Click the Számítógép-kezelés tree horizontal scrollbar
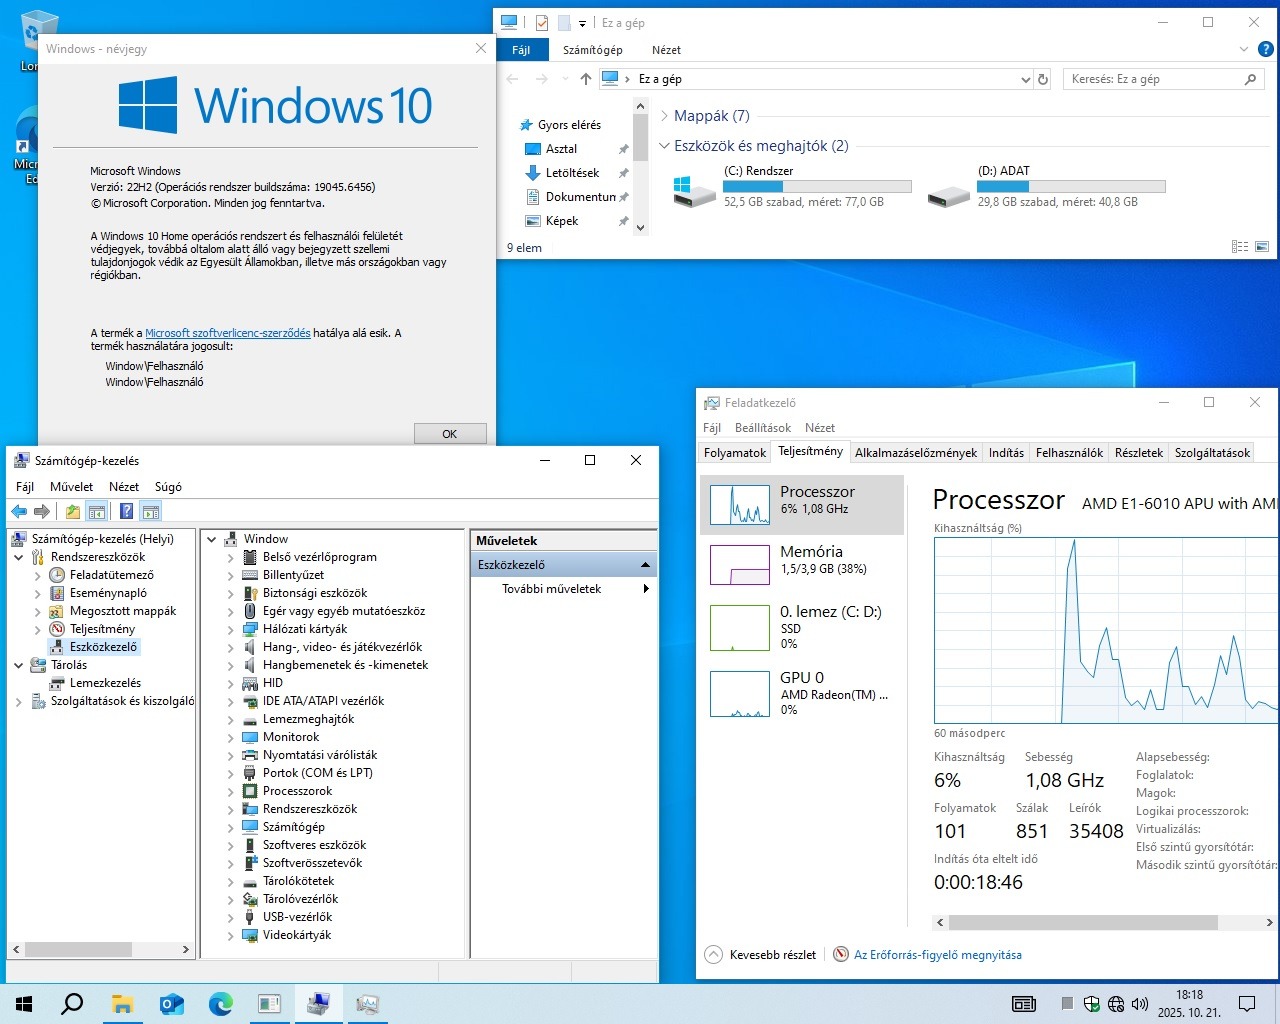 (x=78, y=949)
